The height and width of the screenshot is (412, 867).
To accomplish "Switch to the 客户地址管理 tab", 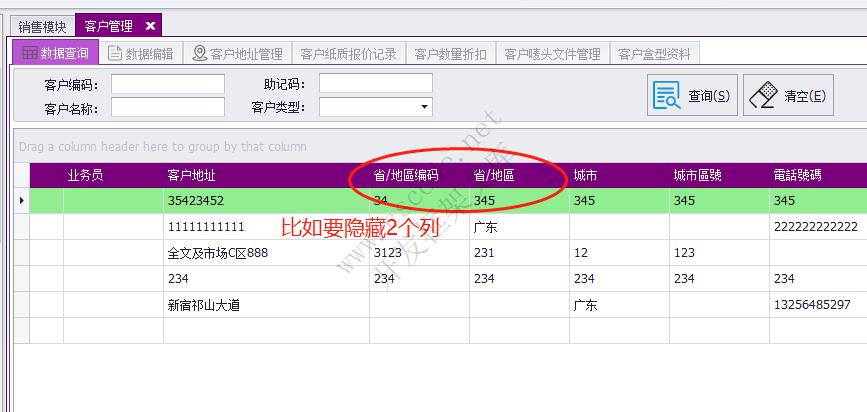I will (x=237, y=54).
